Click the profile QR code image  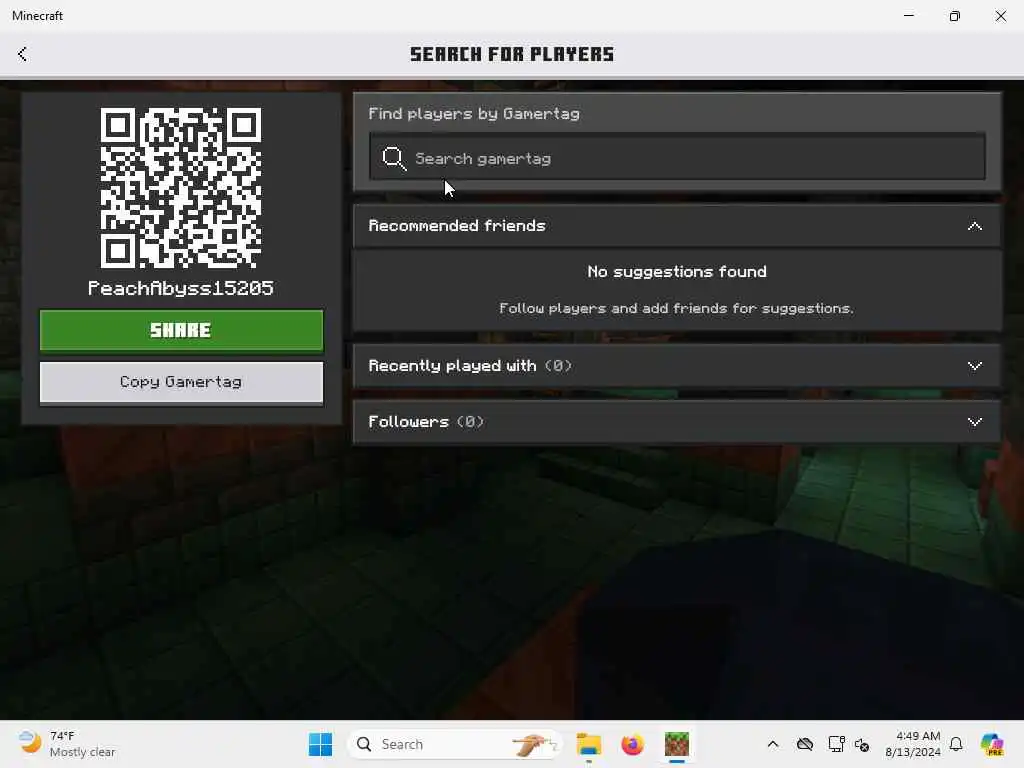tap(181, 188)
